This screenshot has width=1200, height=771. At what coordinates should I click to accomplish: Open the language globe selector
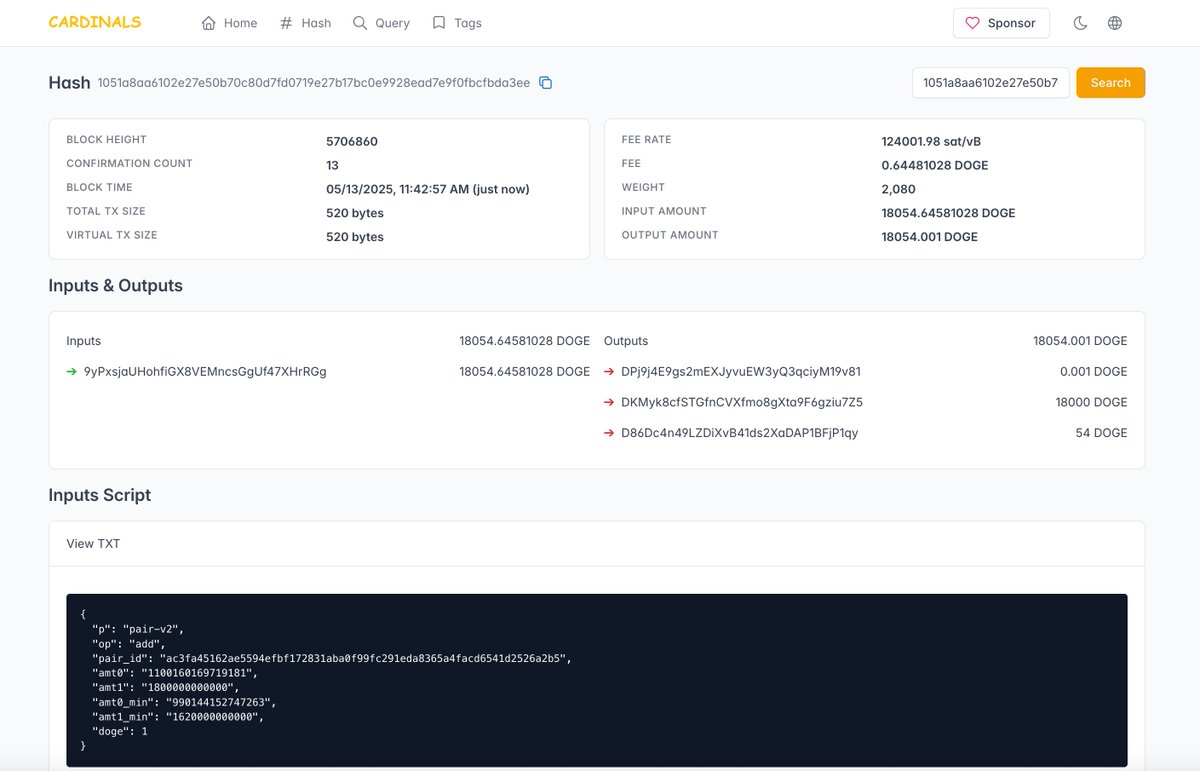(1115, 22)
